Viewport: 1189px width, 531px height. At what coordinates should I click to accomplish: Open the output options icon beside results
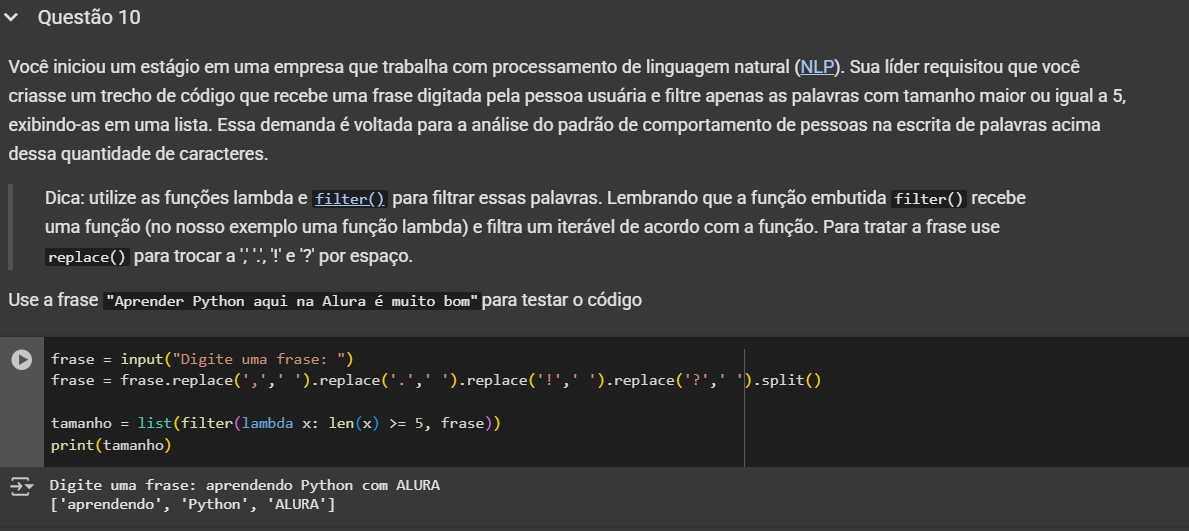(x=22, y=485)
